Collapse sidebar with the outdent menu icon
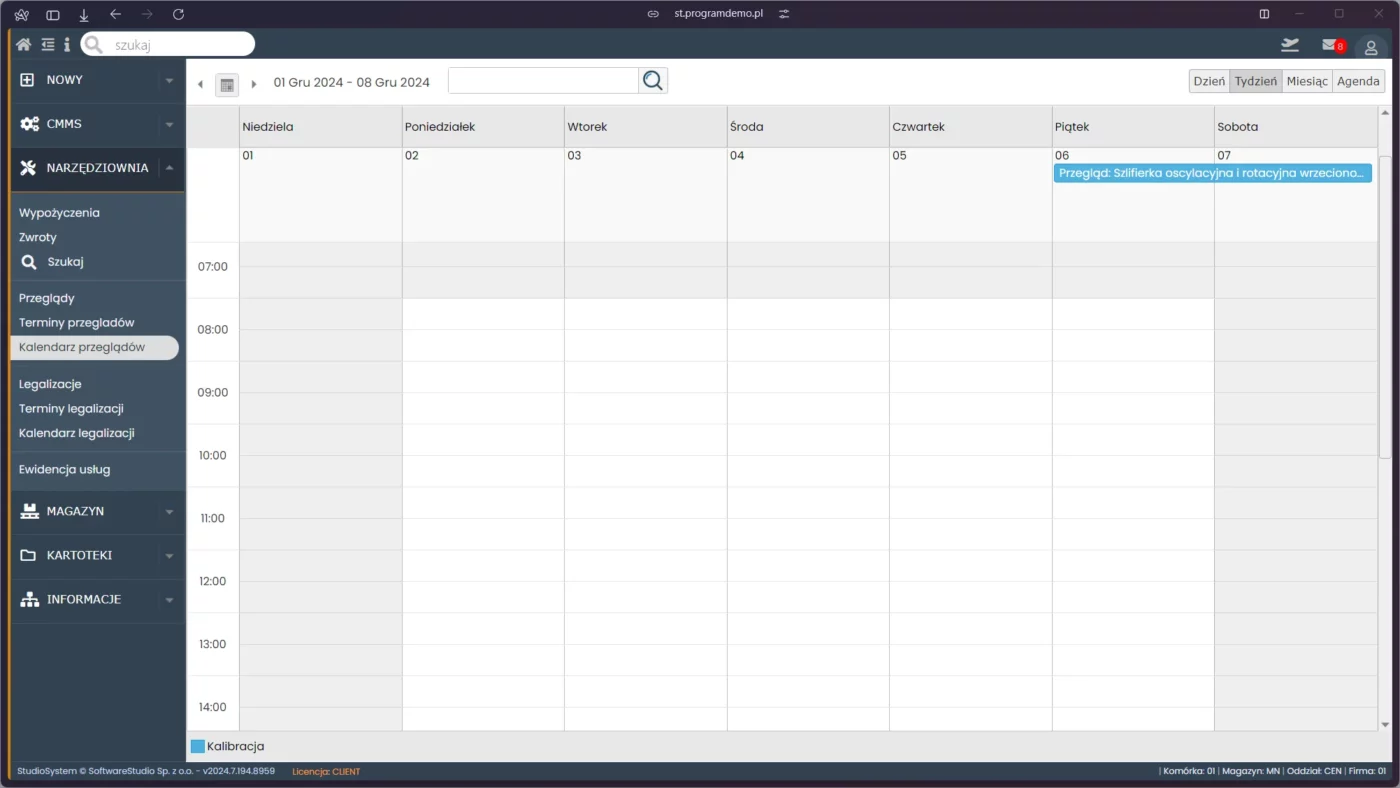Screen dimensions: 1400x788 [x=47, y=44]
